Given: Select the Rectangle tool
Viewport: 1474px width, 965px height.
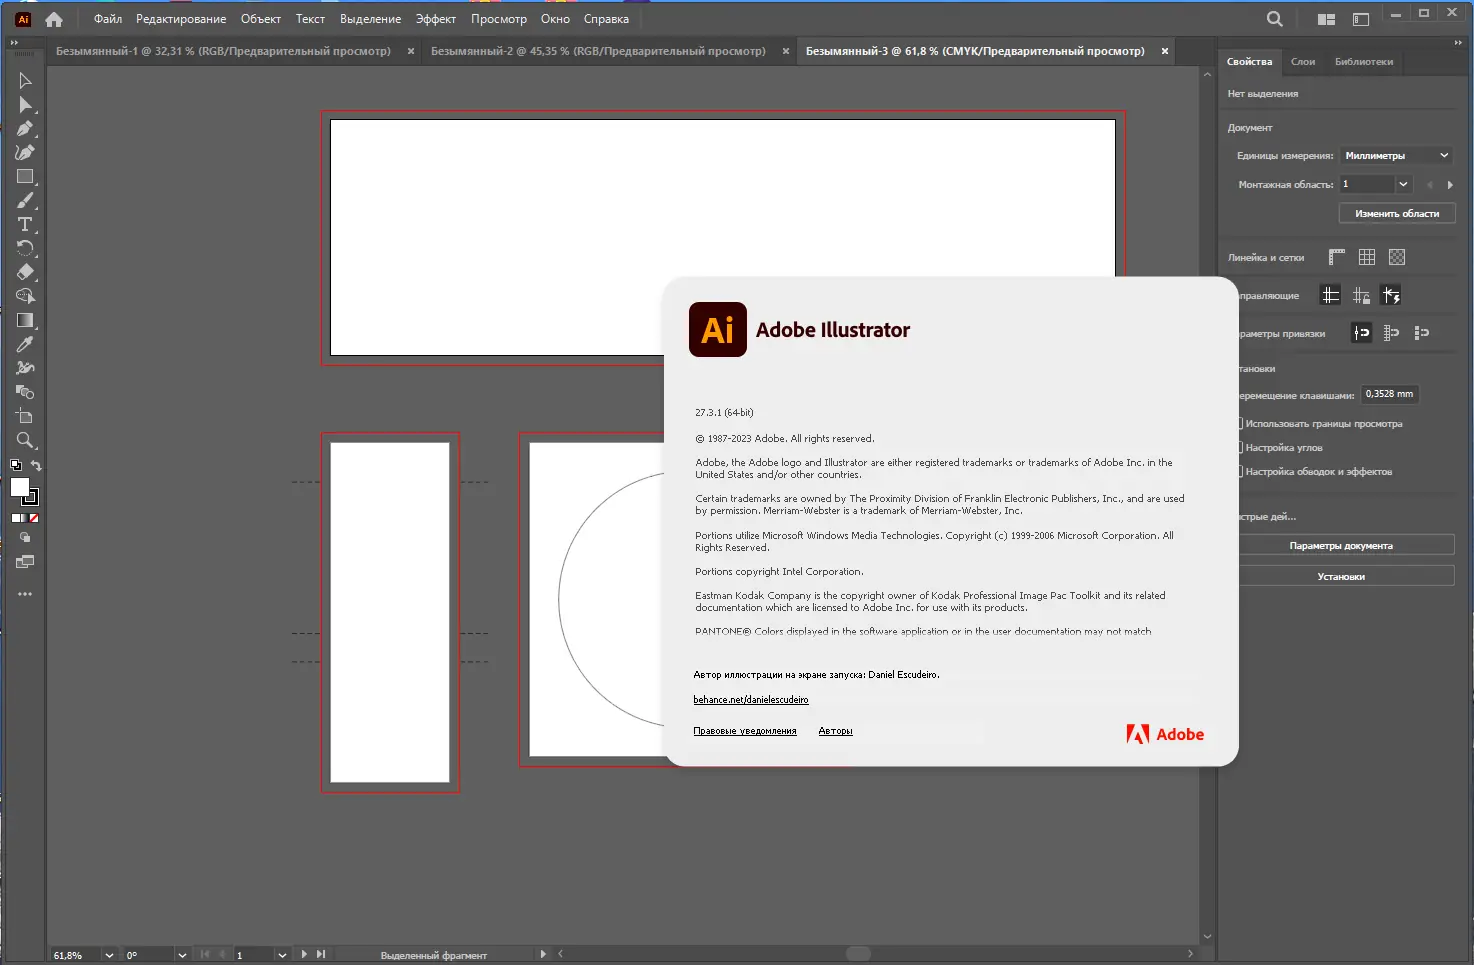Looking at the screenshot, I should (x=25, y=176).
